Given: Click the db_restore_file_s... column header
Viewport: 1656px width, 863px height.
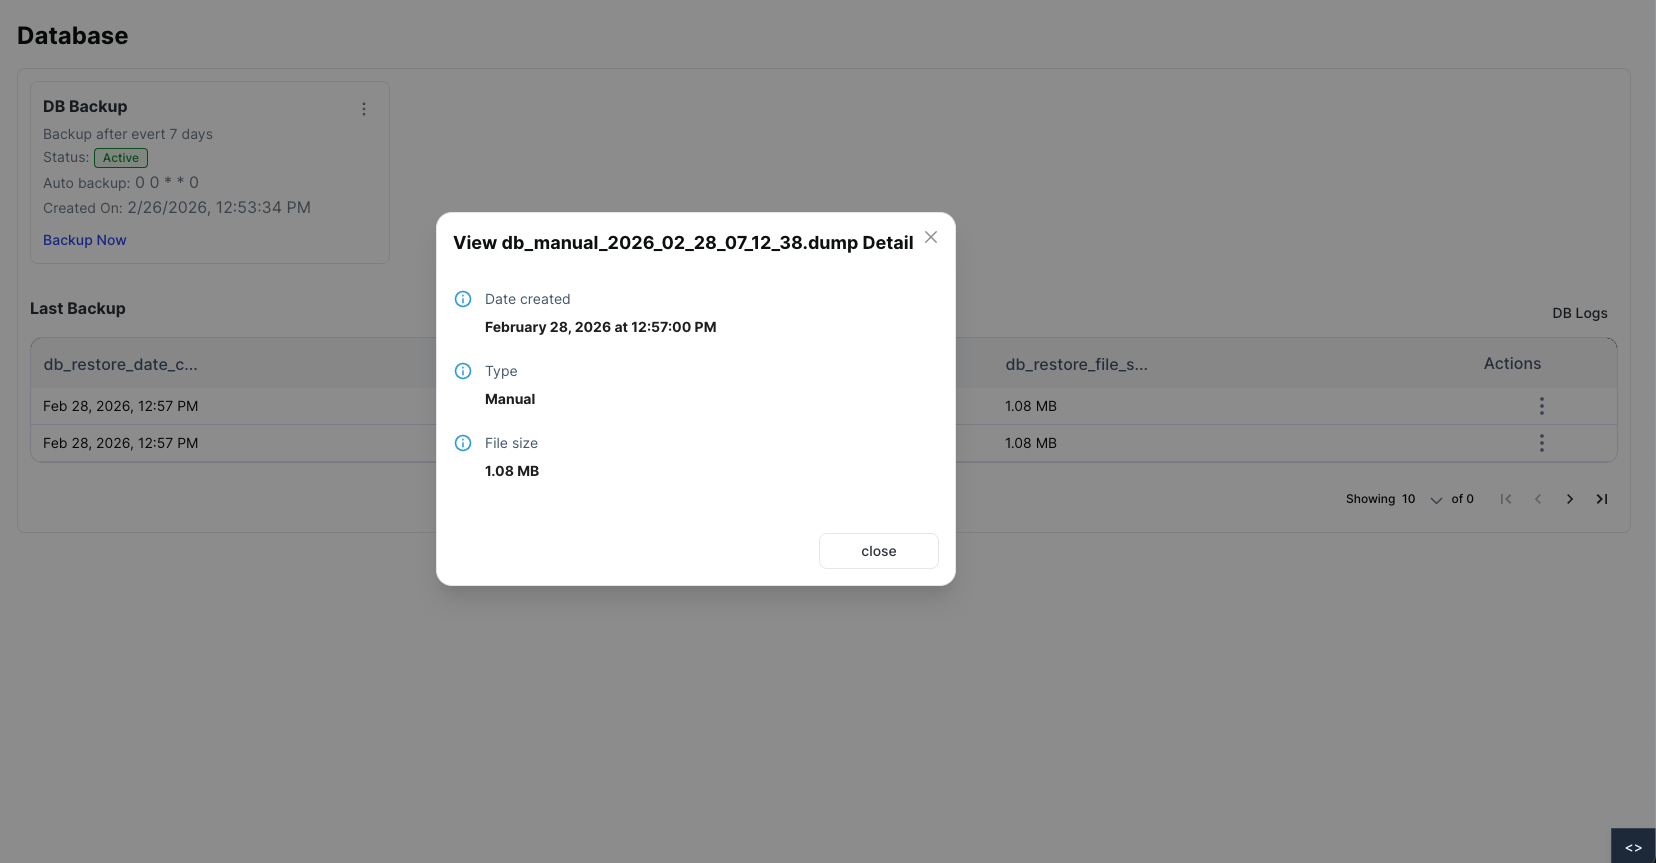Looking at the screenshot, I should click(x=1077, y=364).
